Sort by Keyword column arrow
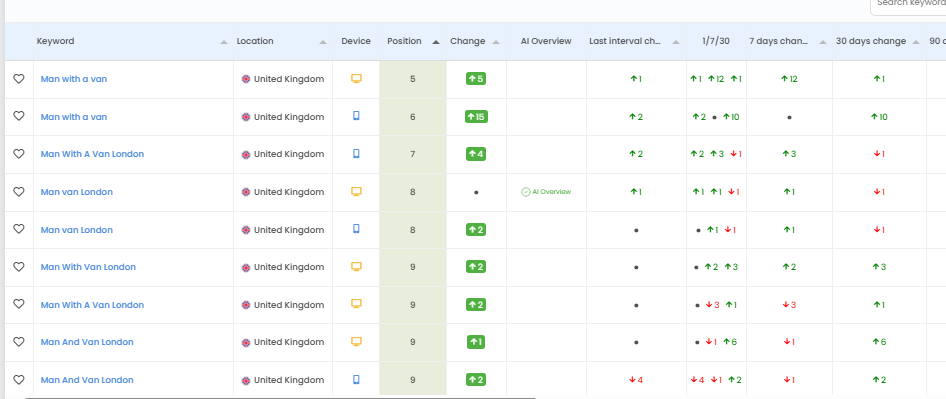This screenshot has width=946, height=399. tap(224, 42)
